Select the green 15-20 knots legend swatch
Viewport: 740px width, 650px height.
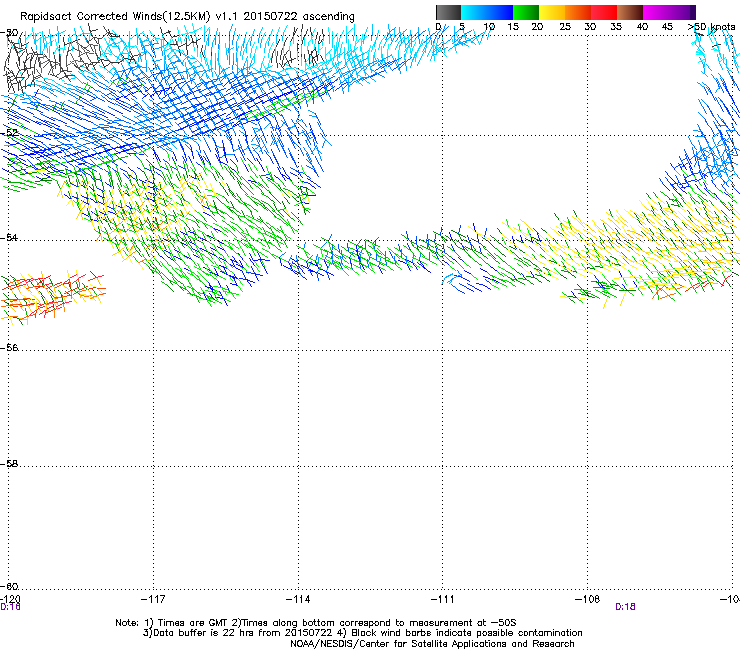pos(526,12)
